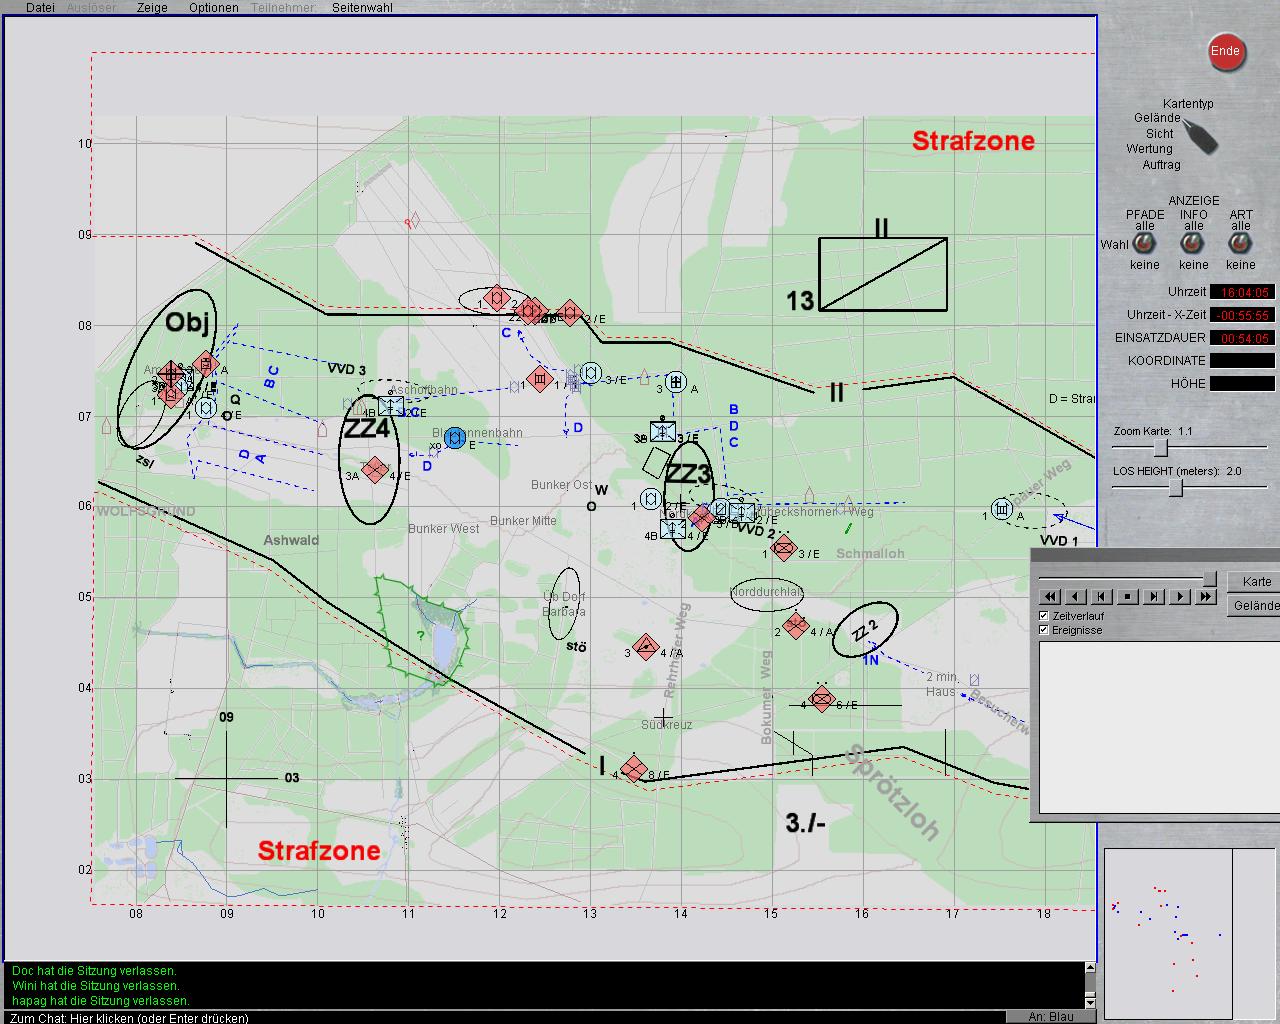Click the Karte button
The image size is (1280, 1024).
(1256, 582)
